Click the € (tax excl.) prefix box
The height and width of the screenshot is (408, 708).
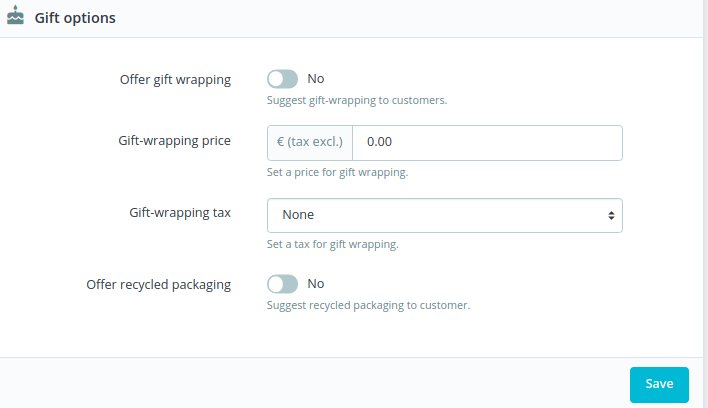(310, 143)
